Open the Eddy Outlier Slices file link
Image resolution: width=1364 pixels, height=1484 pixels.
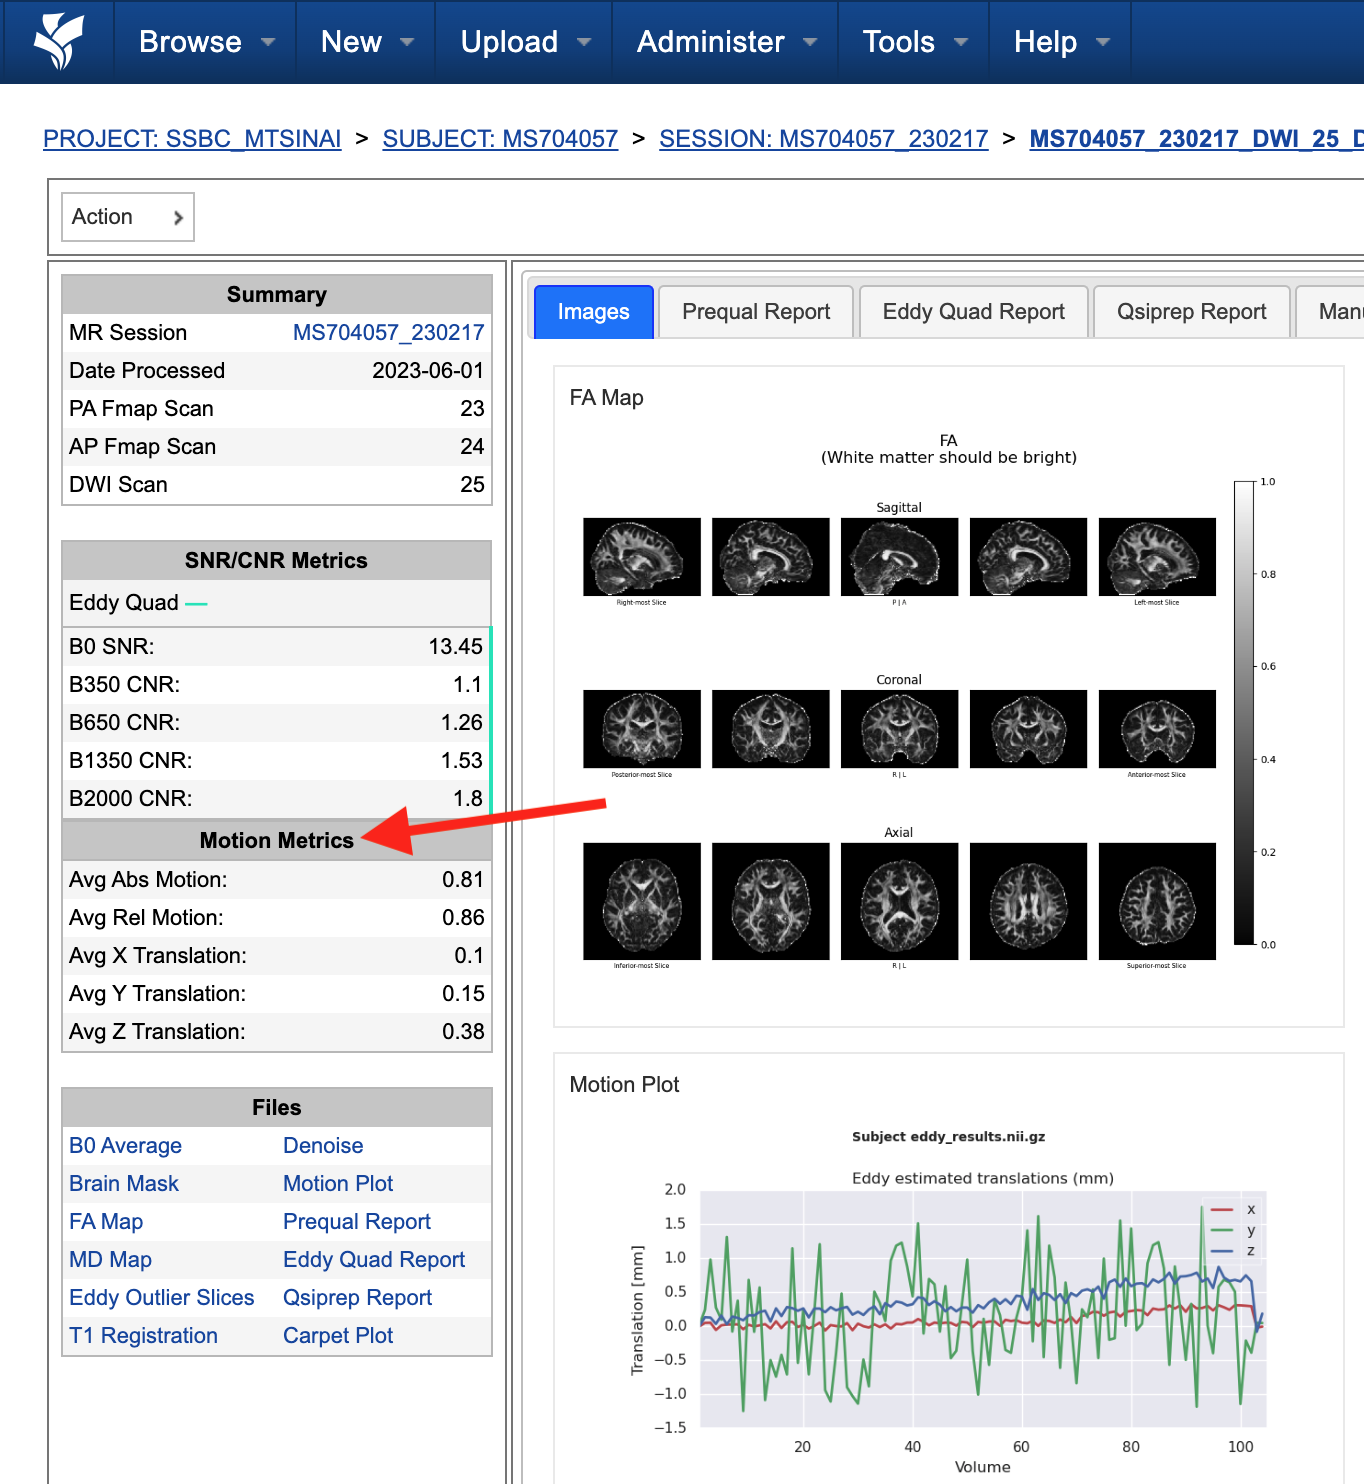(162, 1298)
